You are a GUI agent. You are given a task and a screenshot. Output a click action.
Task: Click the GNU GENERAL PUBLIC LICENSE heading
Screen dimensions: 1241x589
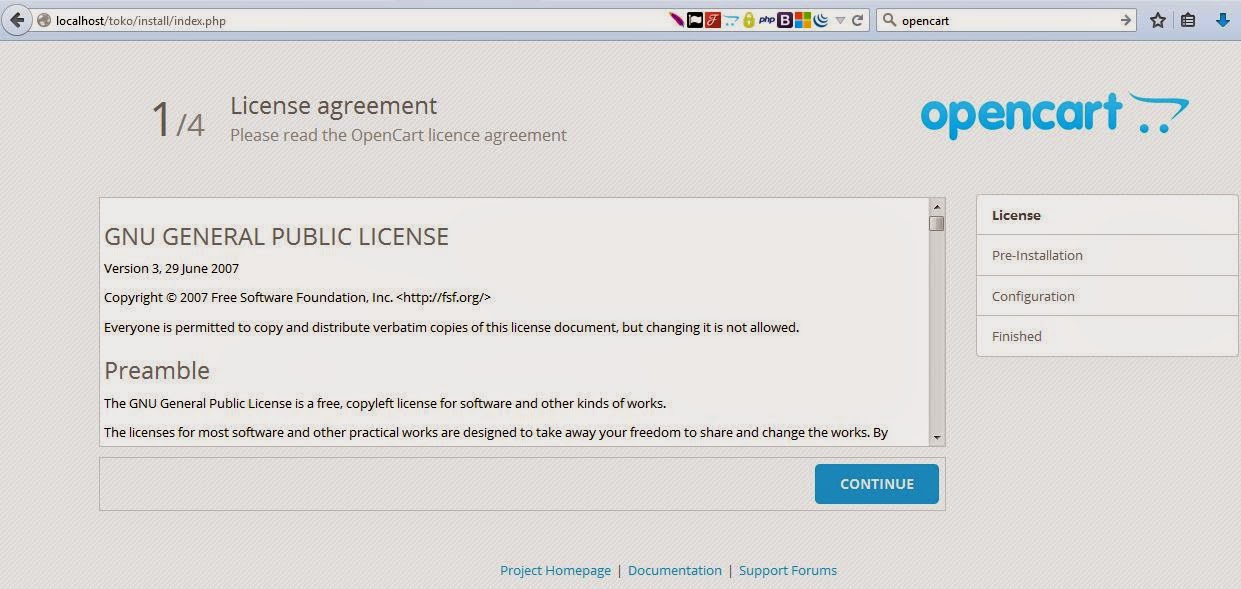click(276, 237)
